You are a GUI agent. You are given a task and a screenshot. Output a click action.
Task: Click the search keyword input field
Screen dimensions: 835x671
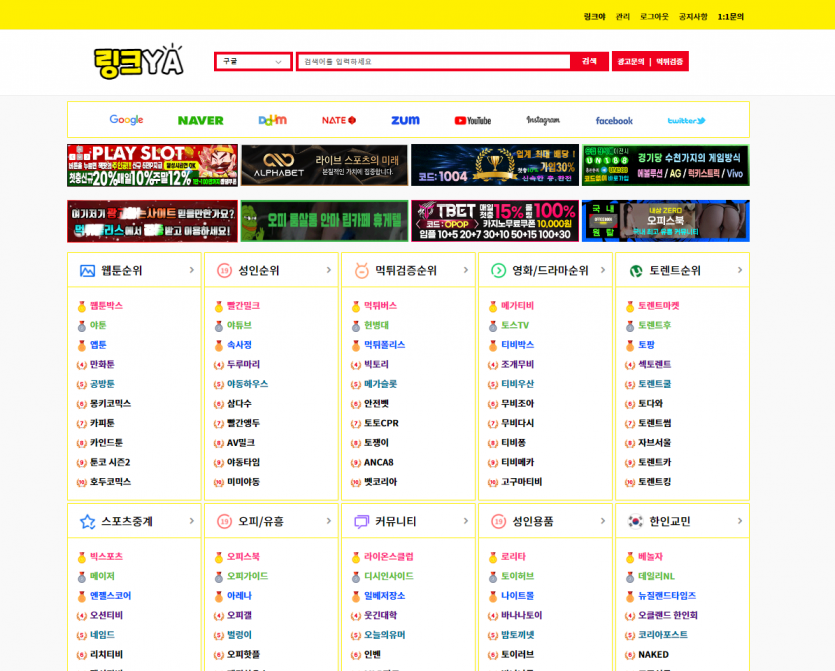tap(434, 62)
